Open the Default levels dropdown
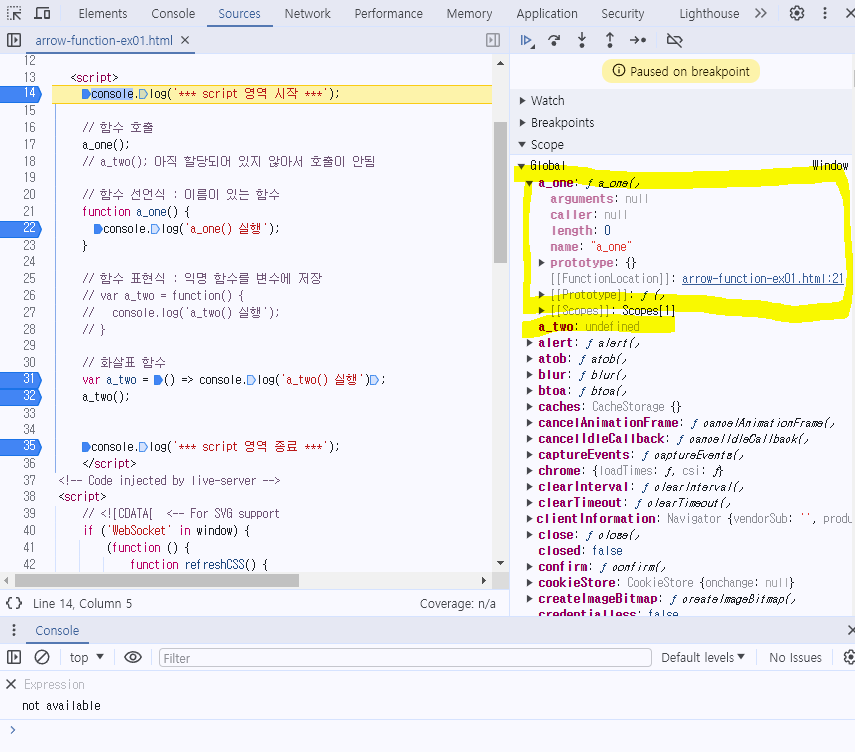Viewport: 855px width, 752px height. point(703,658)
